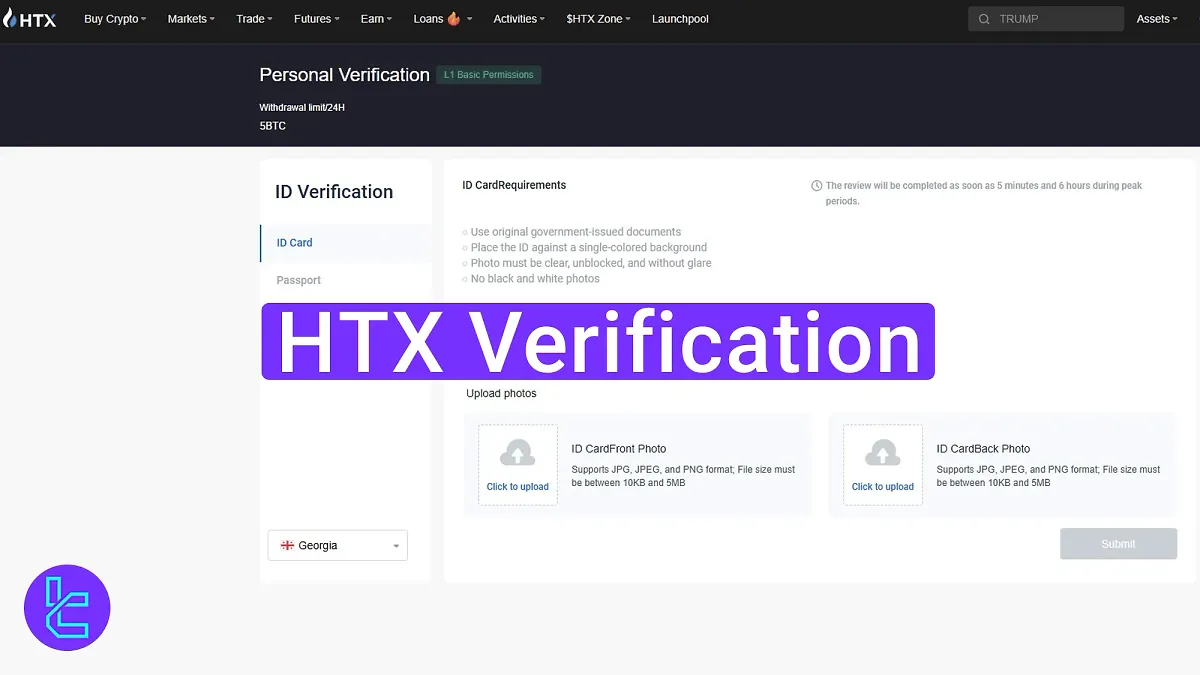Click the L1 Basic Permissions badge
The width and height of the screenshot is (1200, 675).
488,74
